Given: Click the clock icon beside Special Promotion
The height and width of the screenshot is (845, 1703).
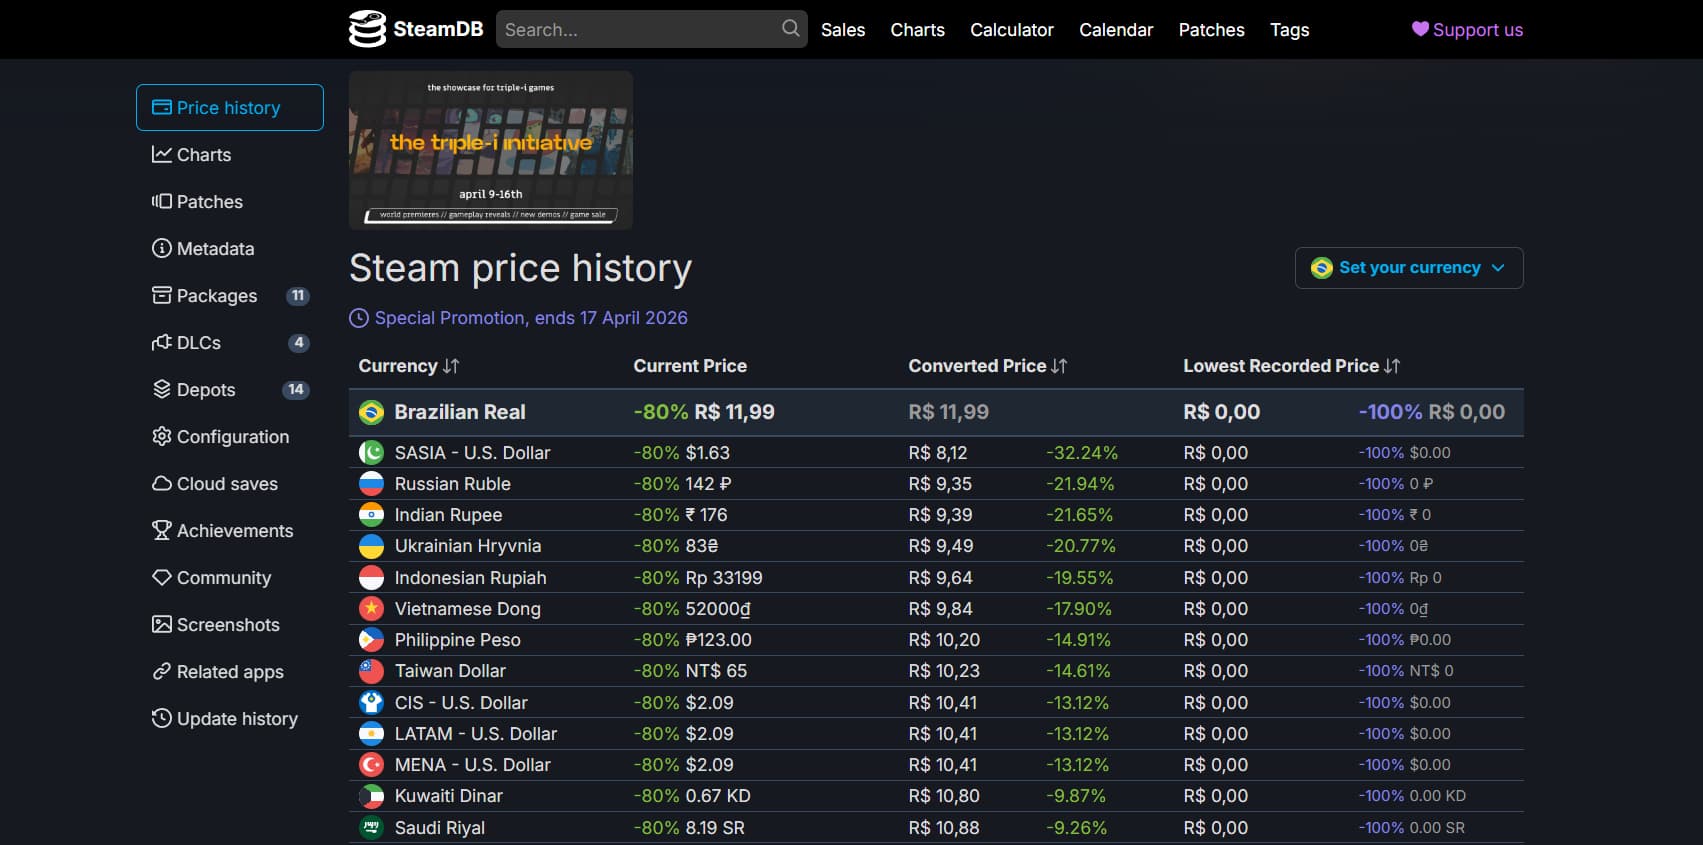Looking at the screenshot, I should (x=358, y=318).
